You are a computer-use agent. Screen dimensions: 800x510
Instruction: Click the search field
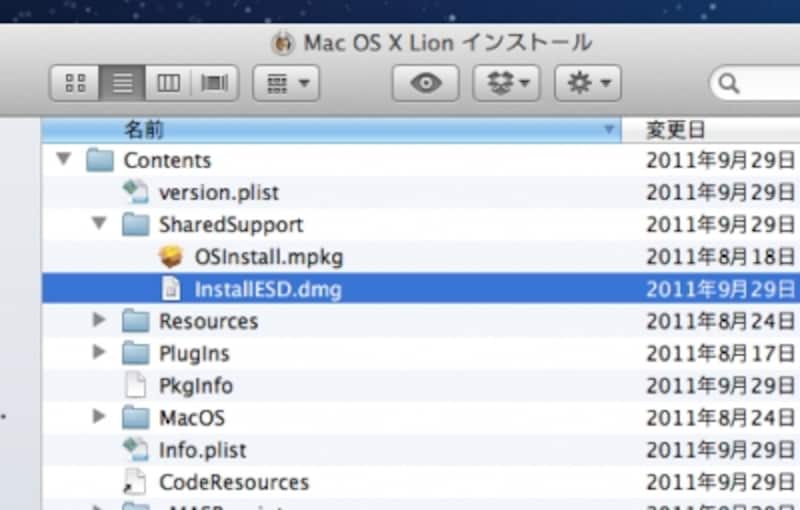click(756, 83)
